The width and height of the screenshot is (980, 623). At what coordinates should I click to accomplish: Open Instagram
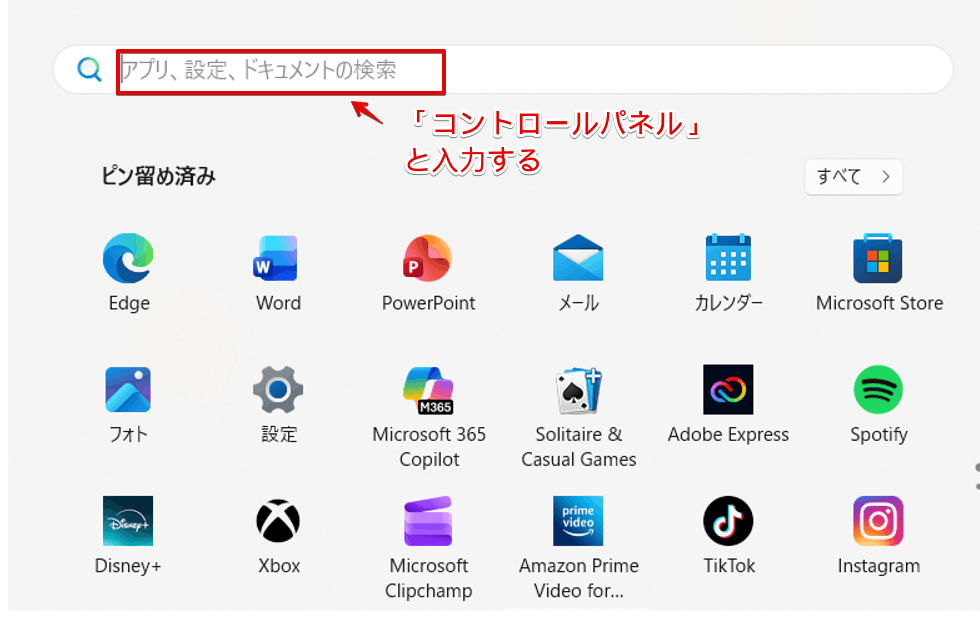[878, 521]
